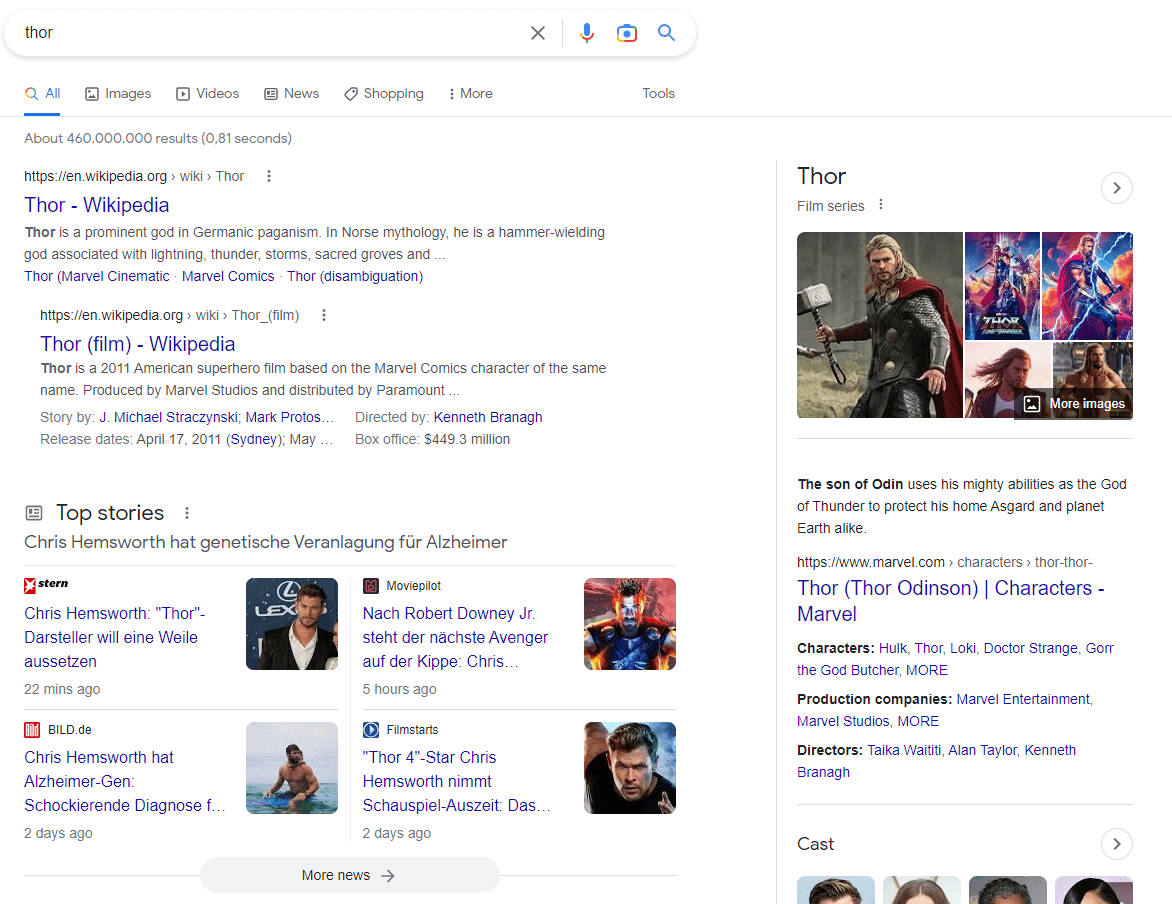Click MORE after Marvel Studios

(918, 722)
